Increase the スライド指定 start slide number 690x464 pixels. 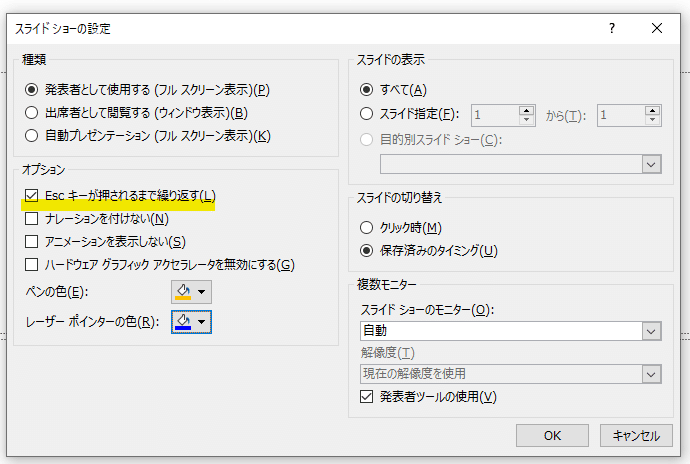pyautogui.click(x=526, y=110)
